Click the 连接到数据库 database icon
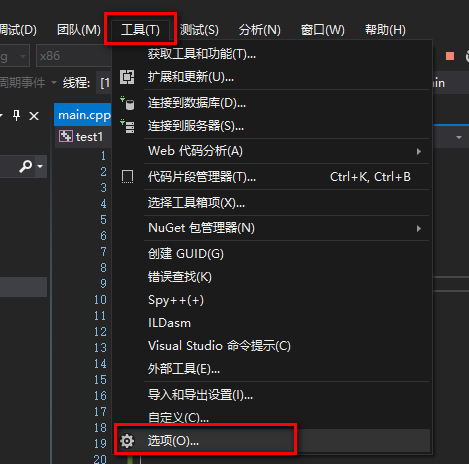The height and width of the screenshot is (464, 469). (127, 103)
